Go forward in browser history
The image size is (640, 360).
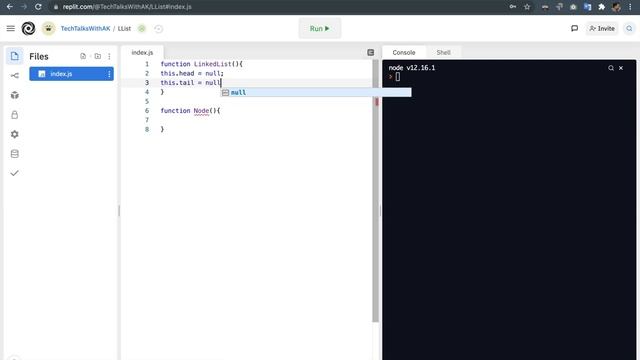[x=24, y=7]
